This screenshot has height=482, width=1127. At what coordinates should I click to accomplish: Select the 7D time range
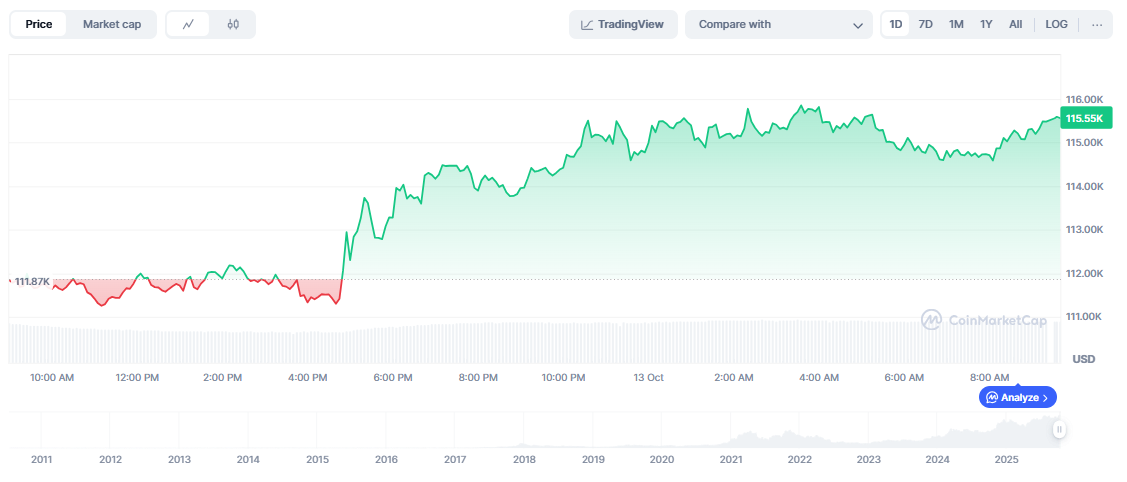[926, 24]
